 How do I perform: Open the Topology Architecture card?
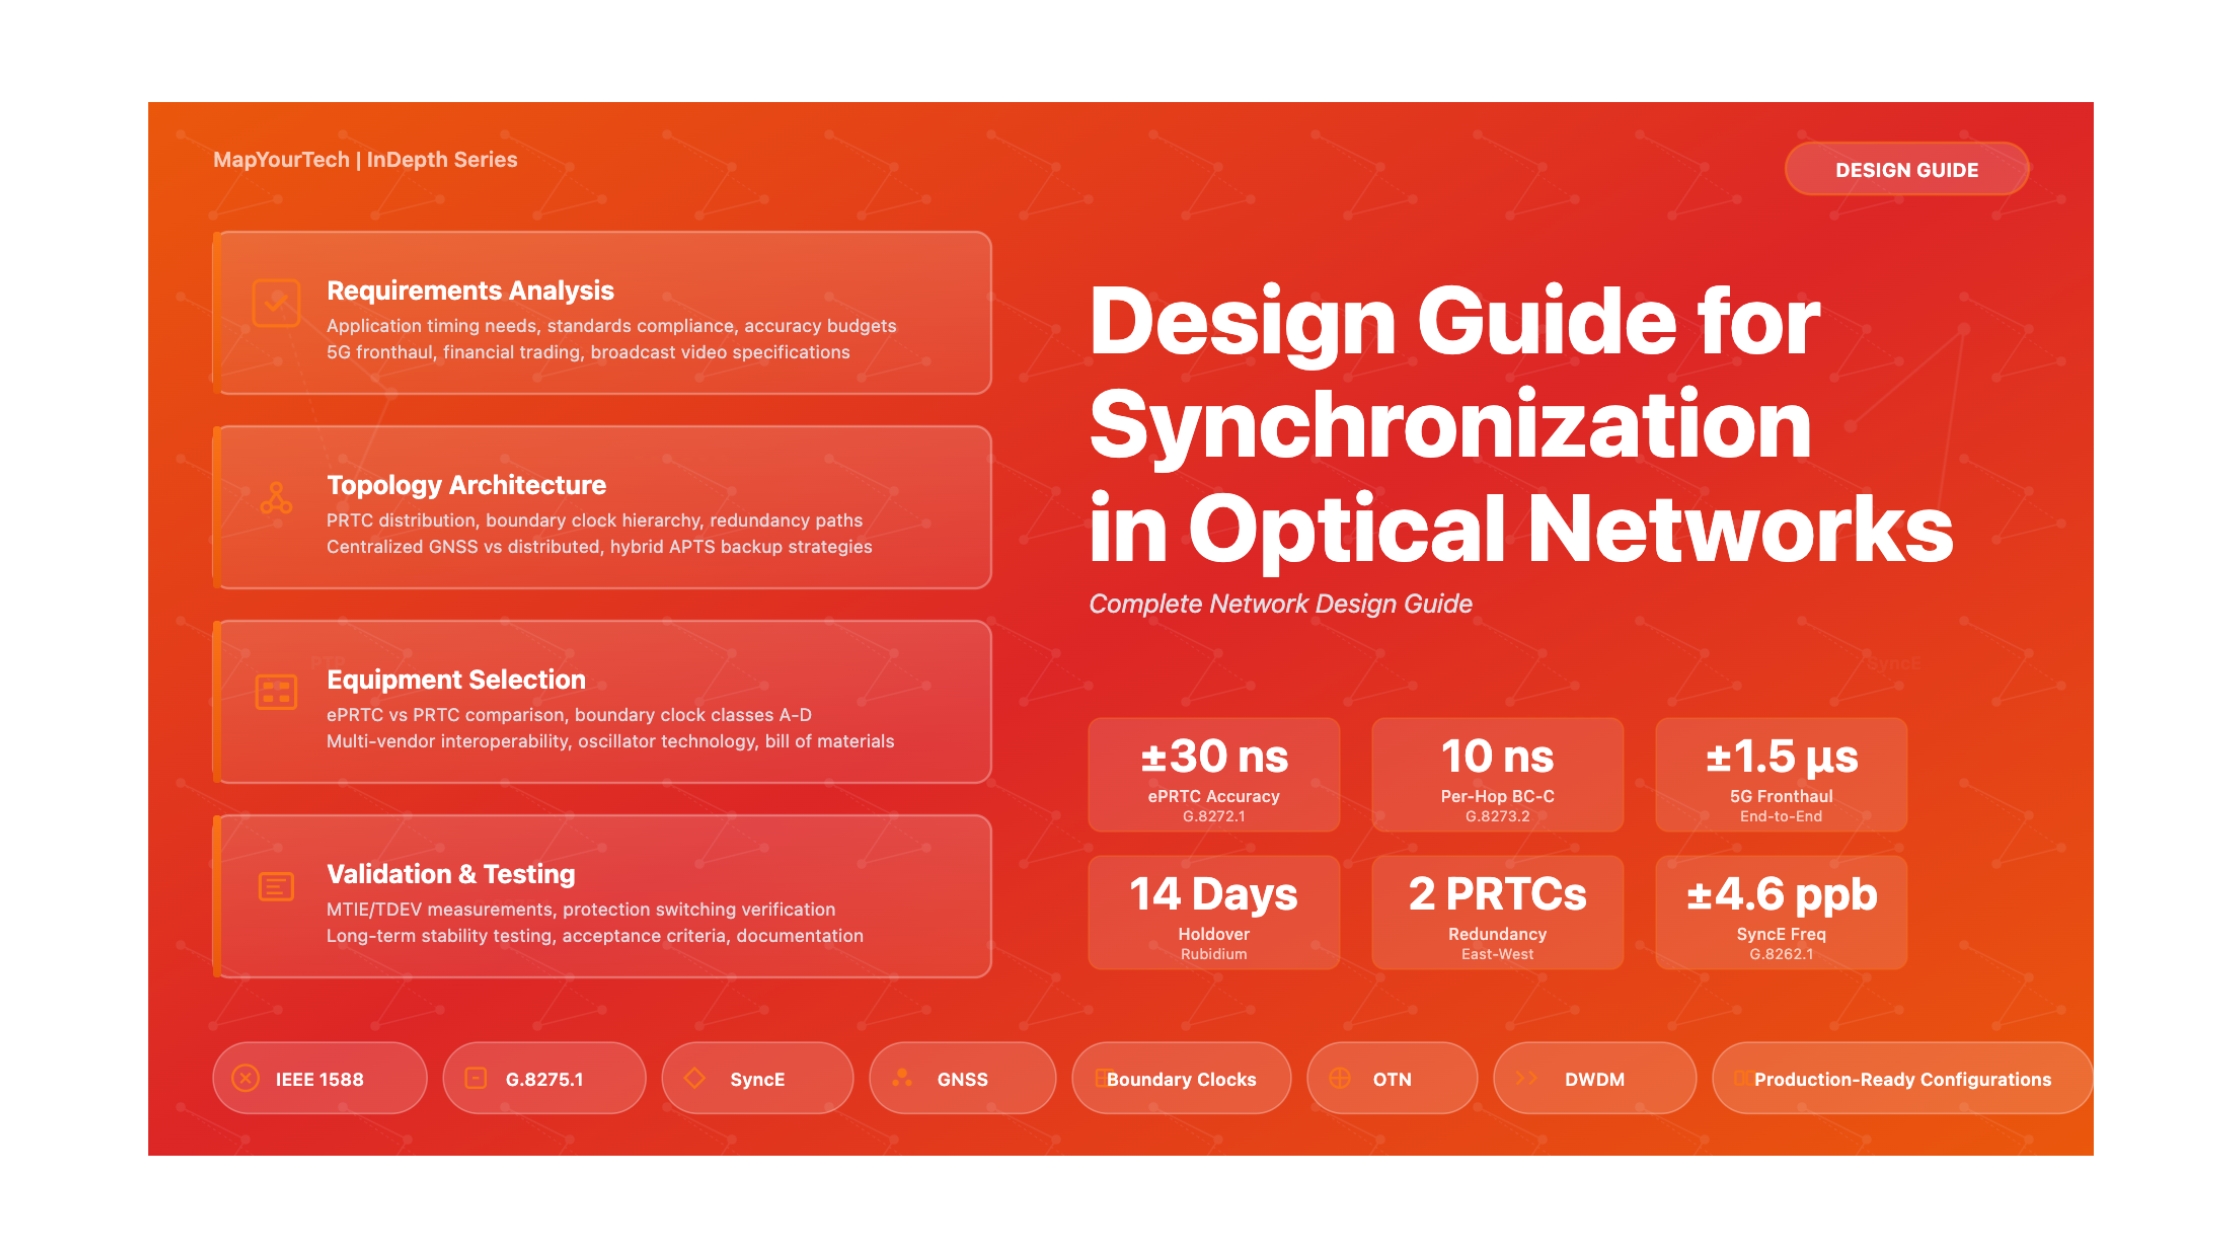coord(602,508)
